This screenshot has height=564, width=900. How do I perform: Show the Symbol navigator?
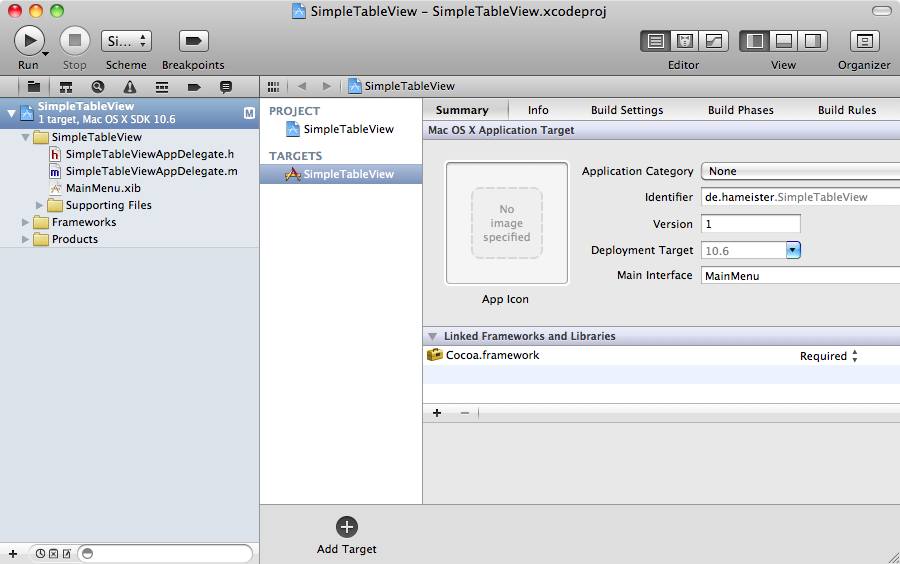(66, 87)
